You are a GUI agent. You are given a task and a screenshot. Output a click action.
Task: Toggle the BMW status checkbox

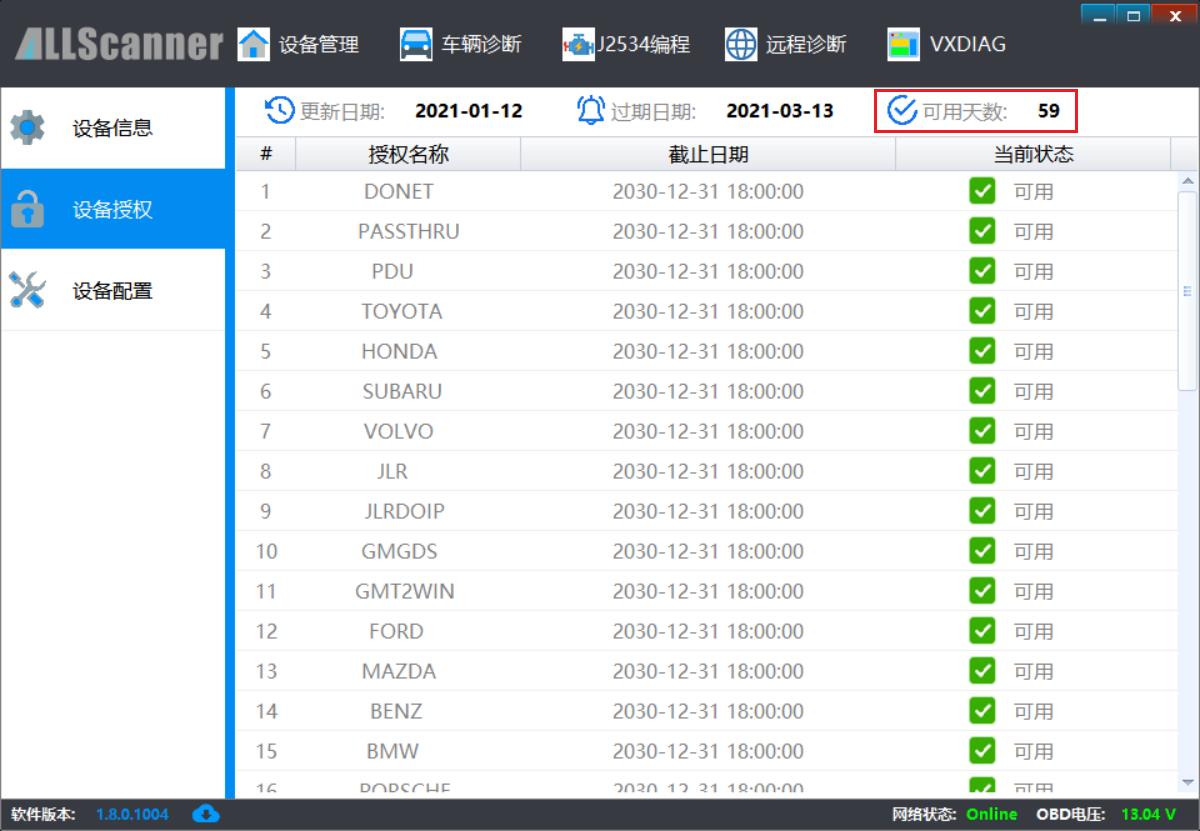[982, 750]
